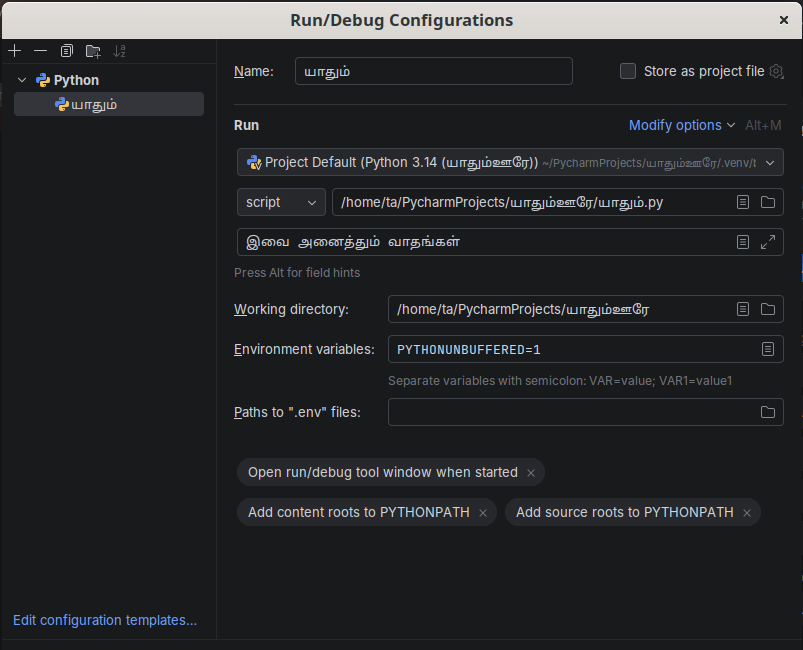
Task: Remove 'Add source roots to PYTHONPATH' option
Action: pyautogui.click(x=747, y=513)
